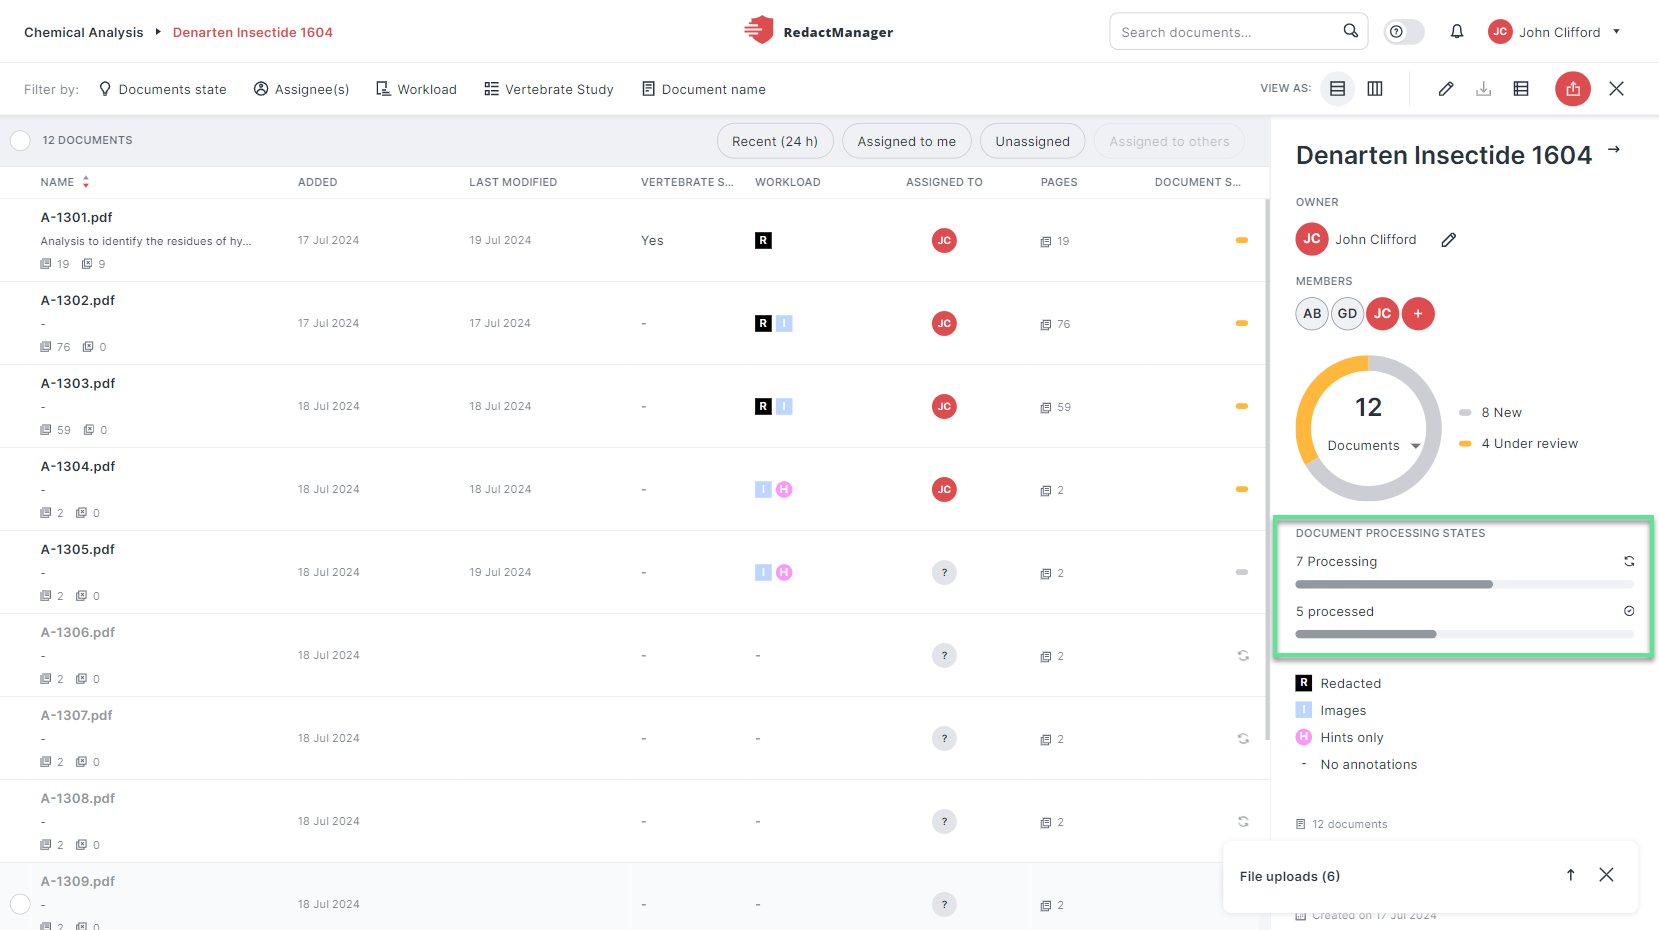
Task: Click Redacted workload icon for A-1301.pdf
Action: (x=763, y=240)
